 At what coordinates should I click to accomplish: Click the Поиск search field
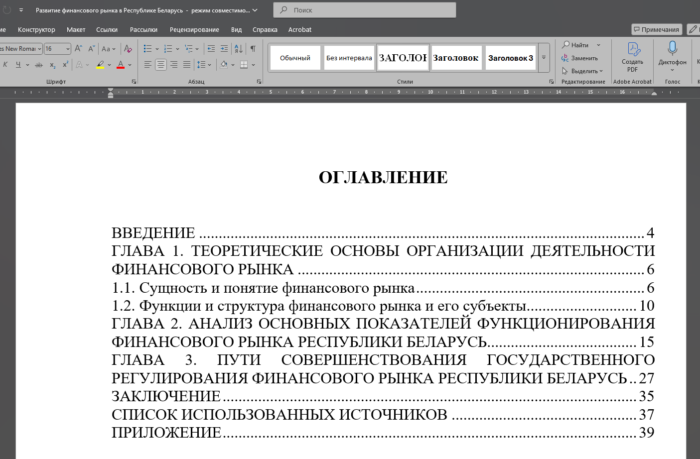(365, 10)
